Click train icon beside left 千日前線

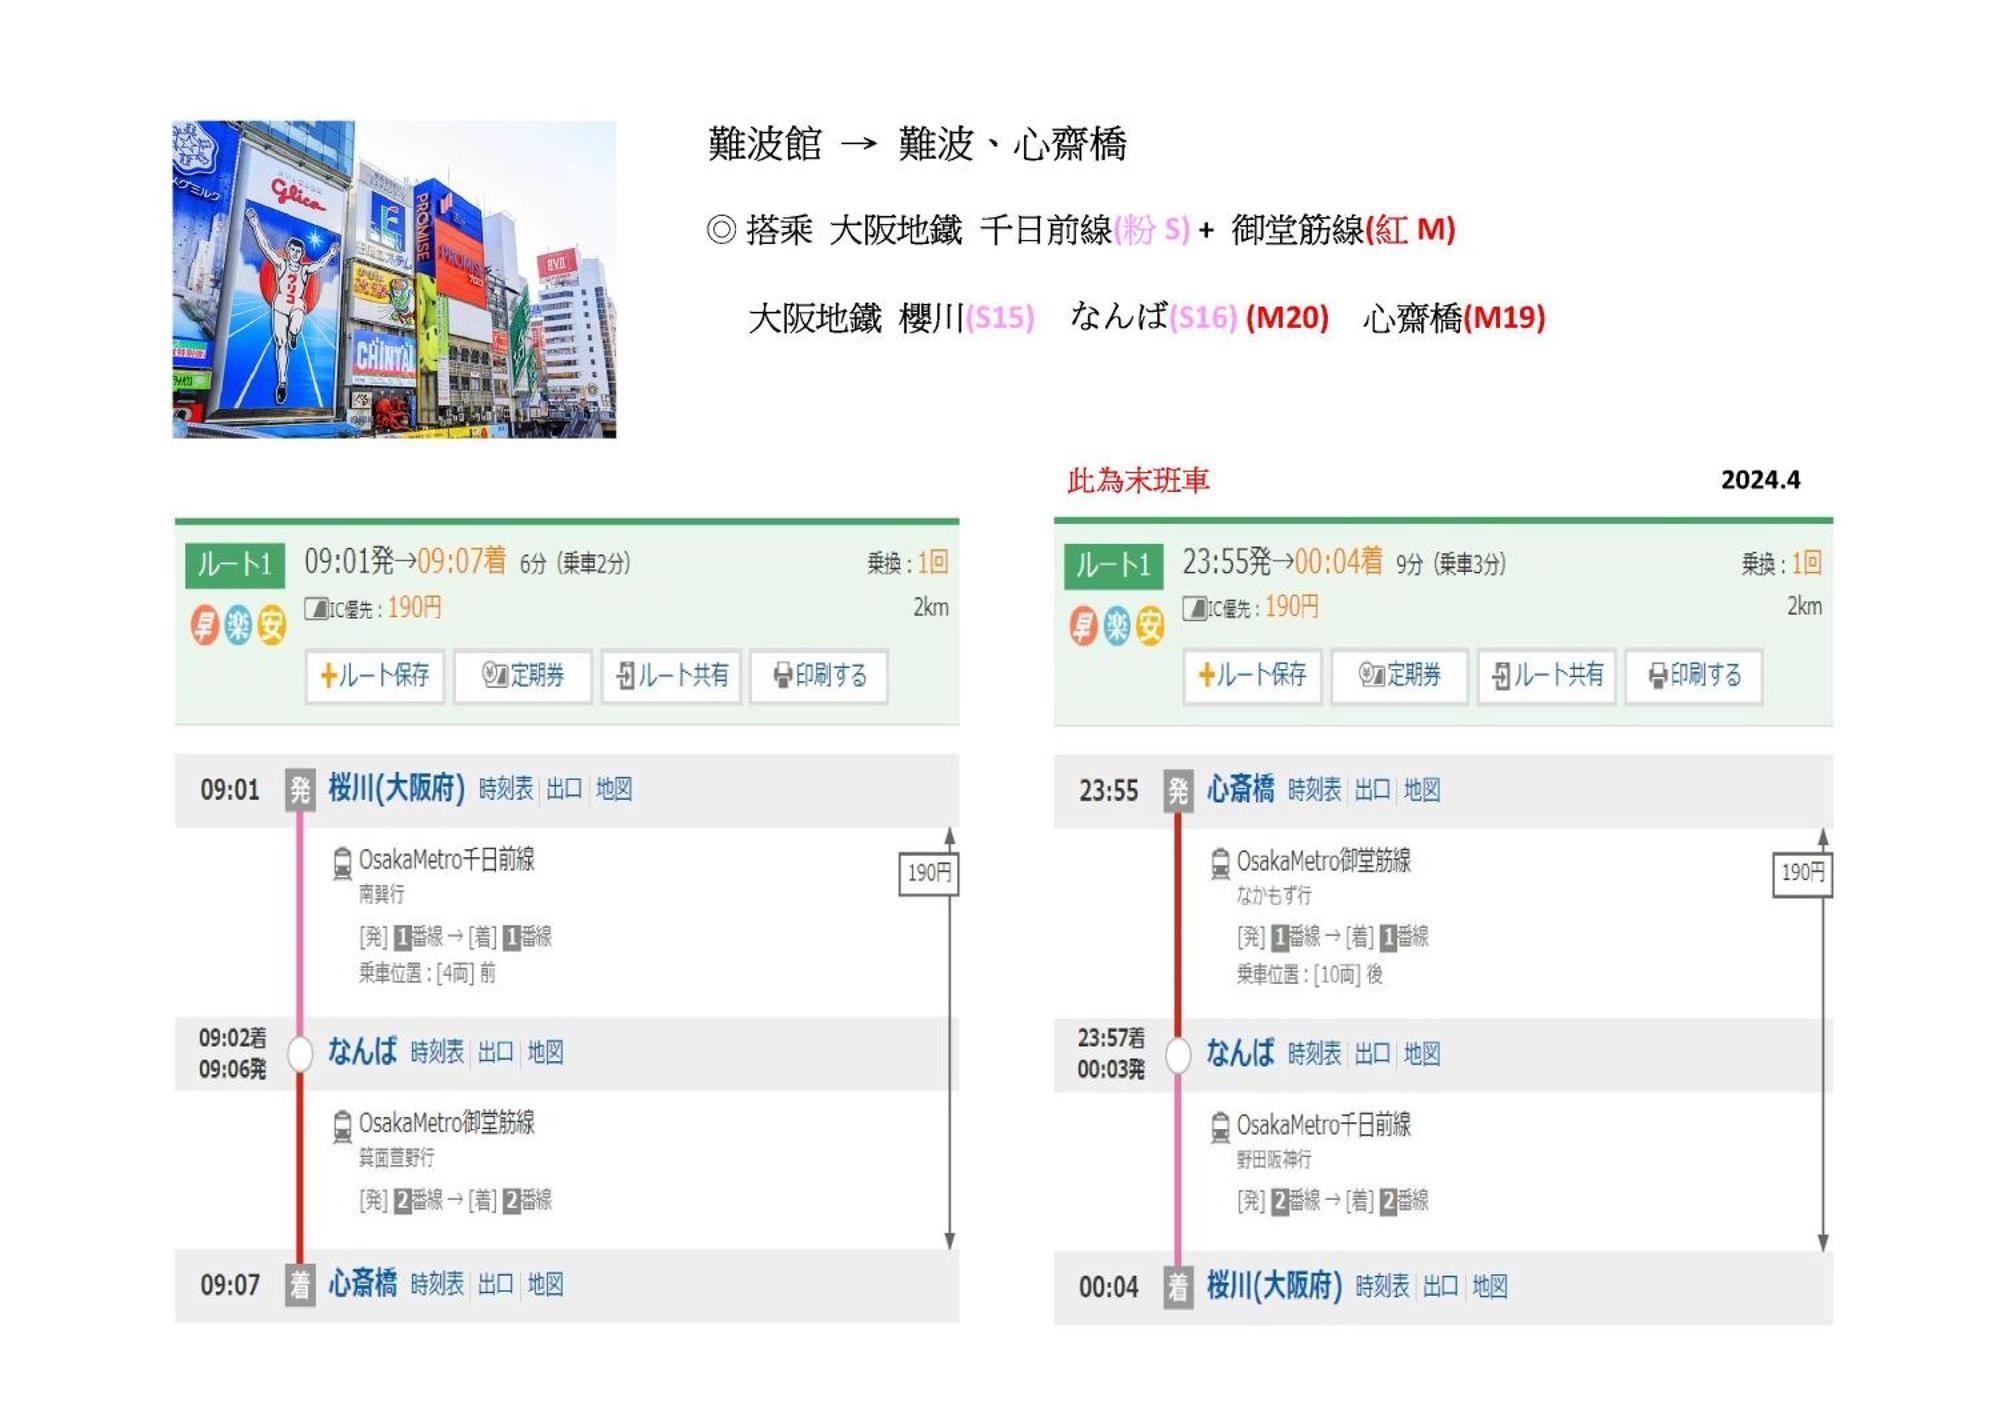pyautogui.click(x=342, y=862)
